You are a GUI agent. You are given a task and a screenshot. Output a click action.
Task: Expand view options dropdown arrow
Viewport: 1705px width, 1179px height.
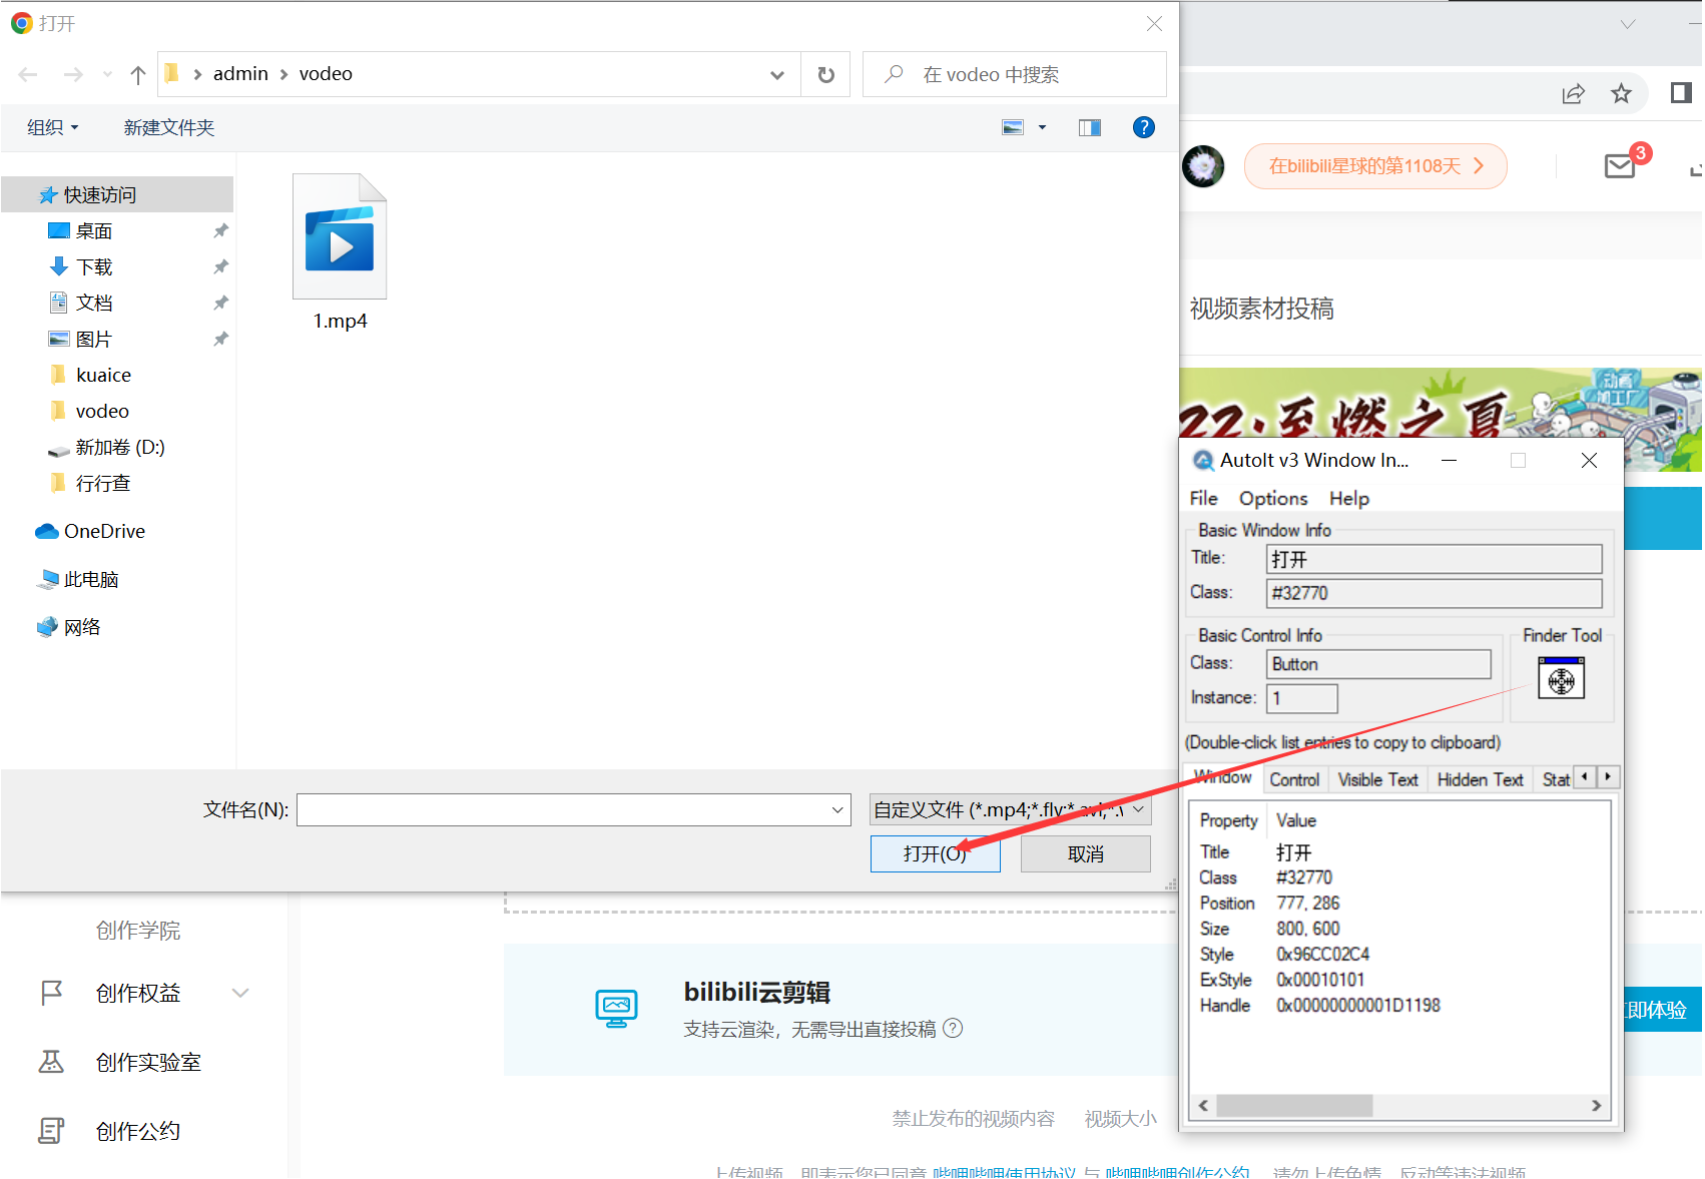1042,127
